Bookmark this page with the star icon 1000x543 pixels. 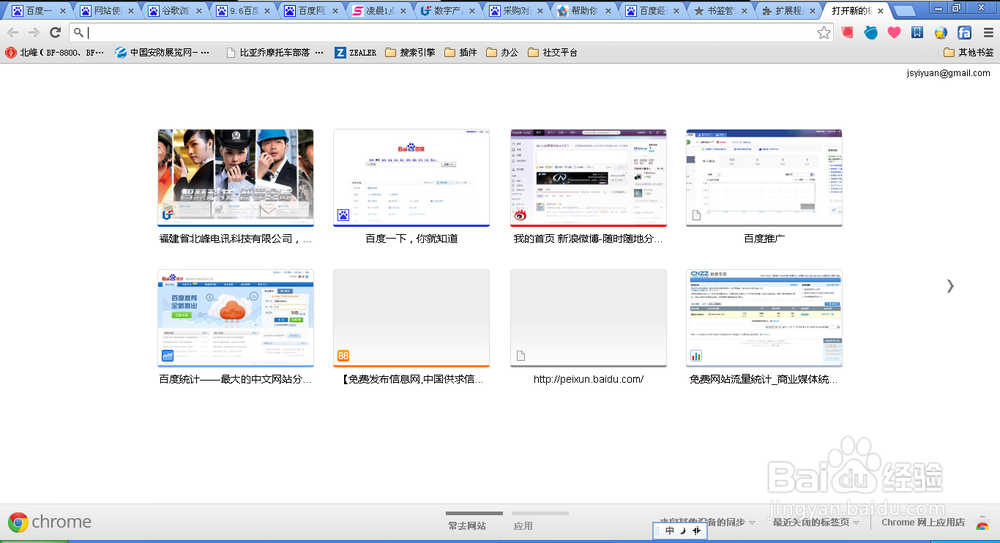824,33
